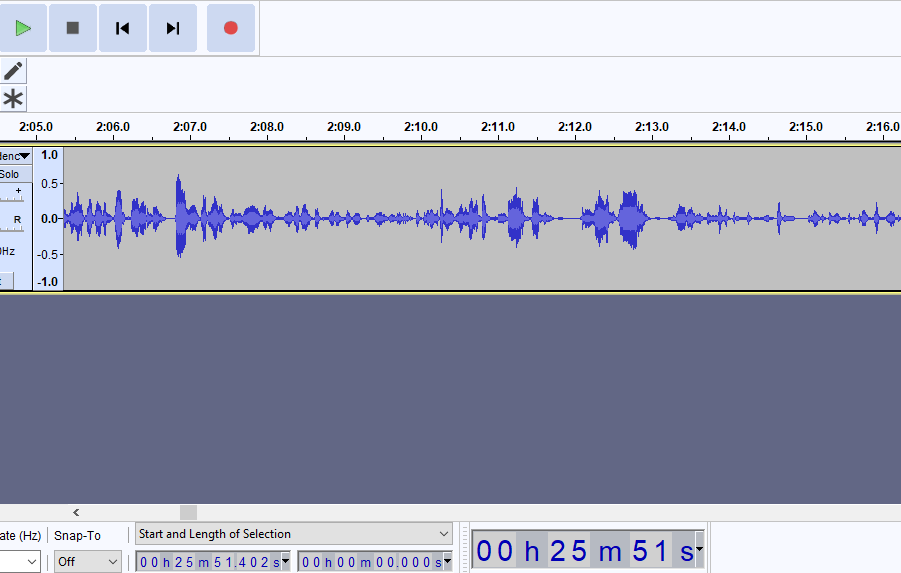Click the 2:07.0 mark on the timeline ruler
Viewport: 901px width, 573px height.
tap(190, 127)
